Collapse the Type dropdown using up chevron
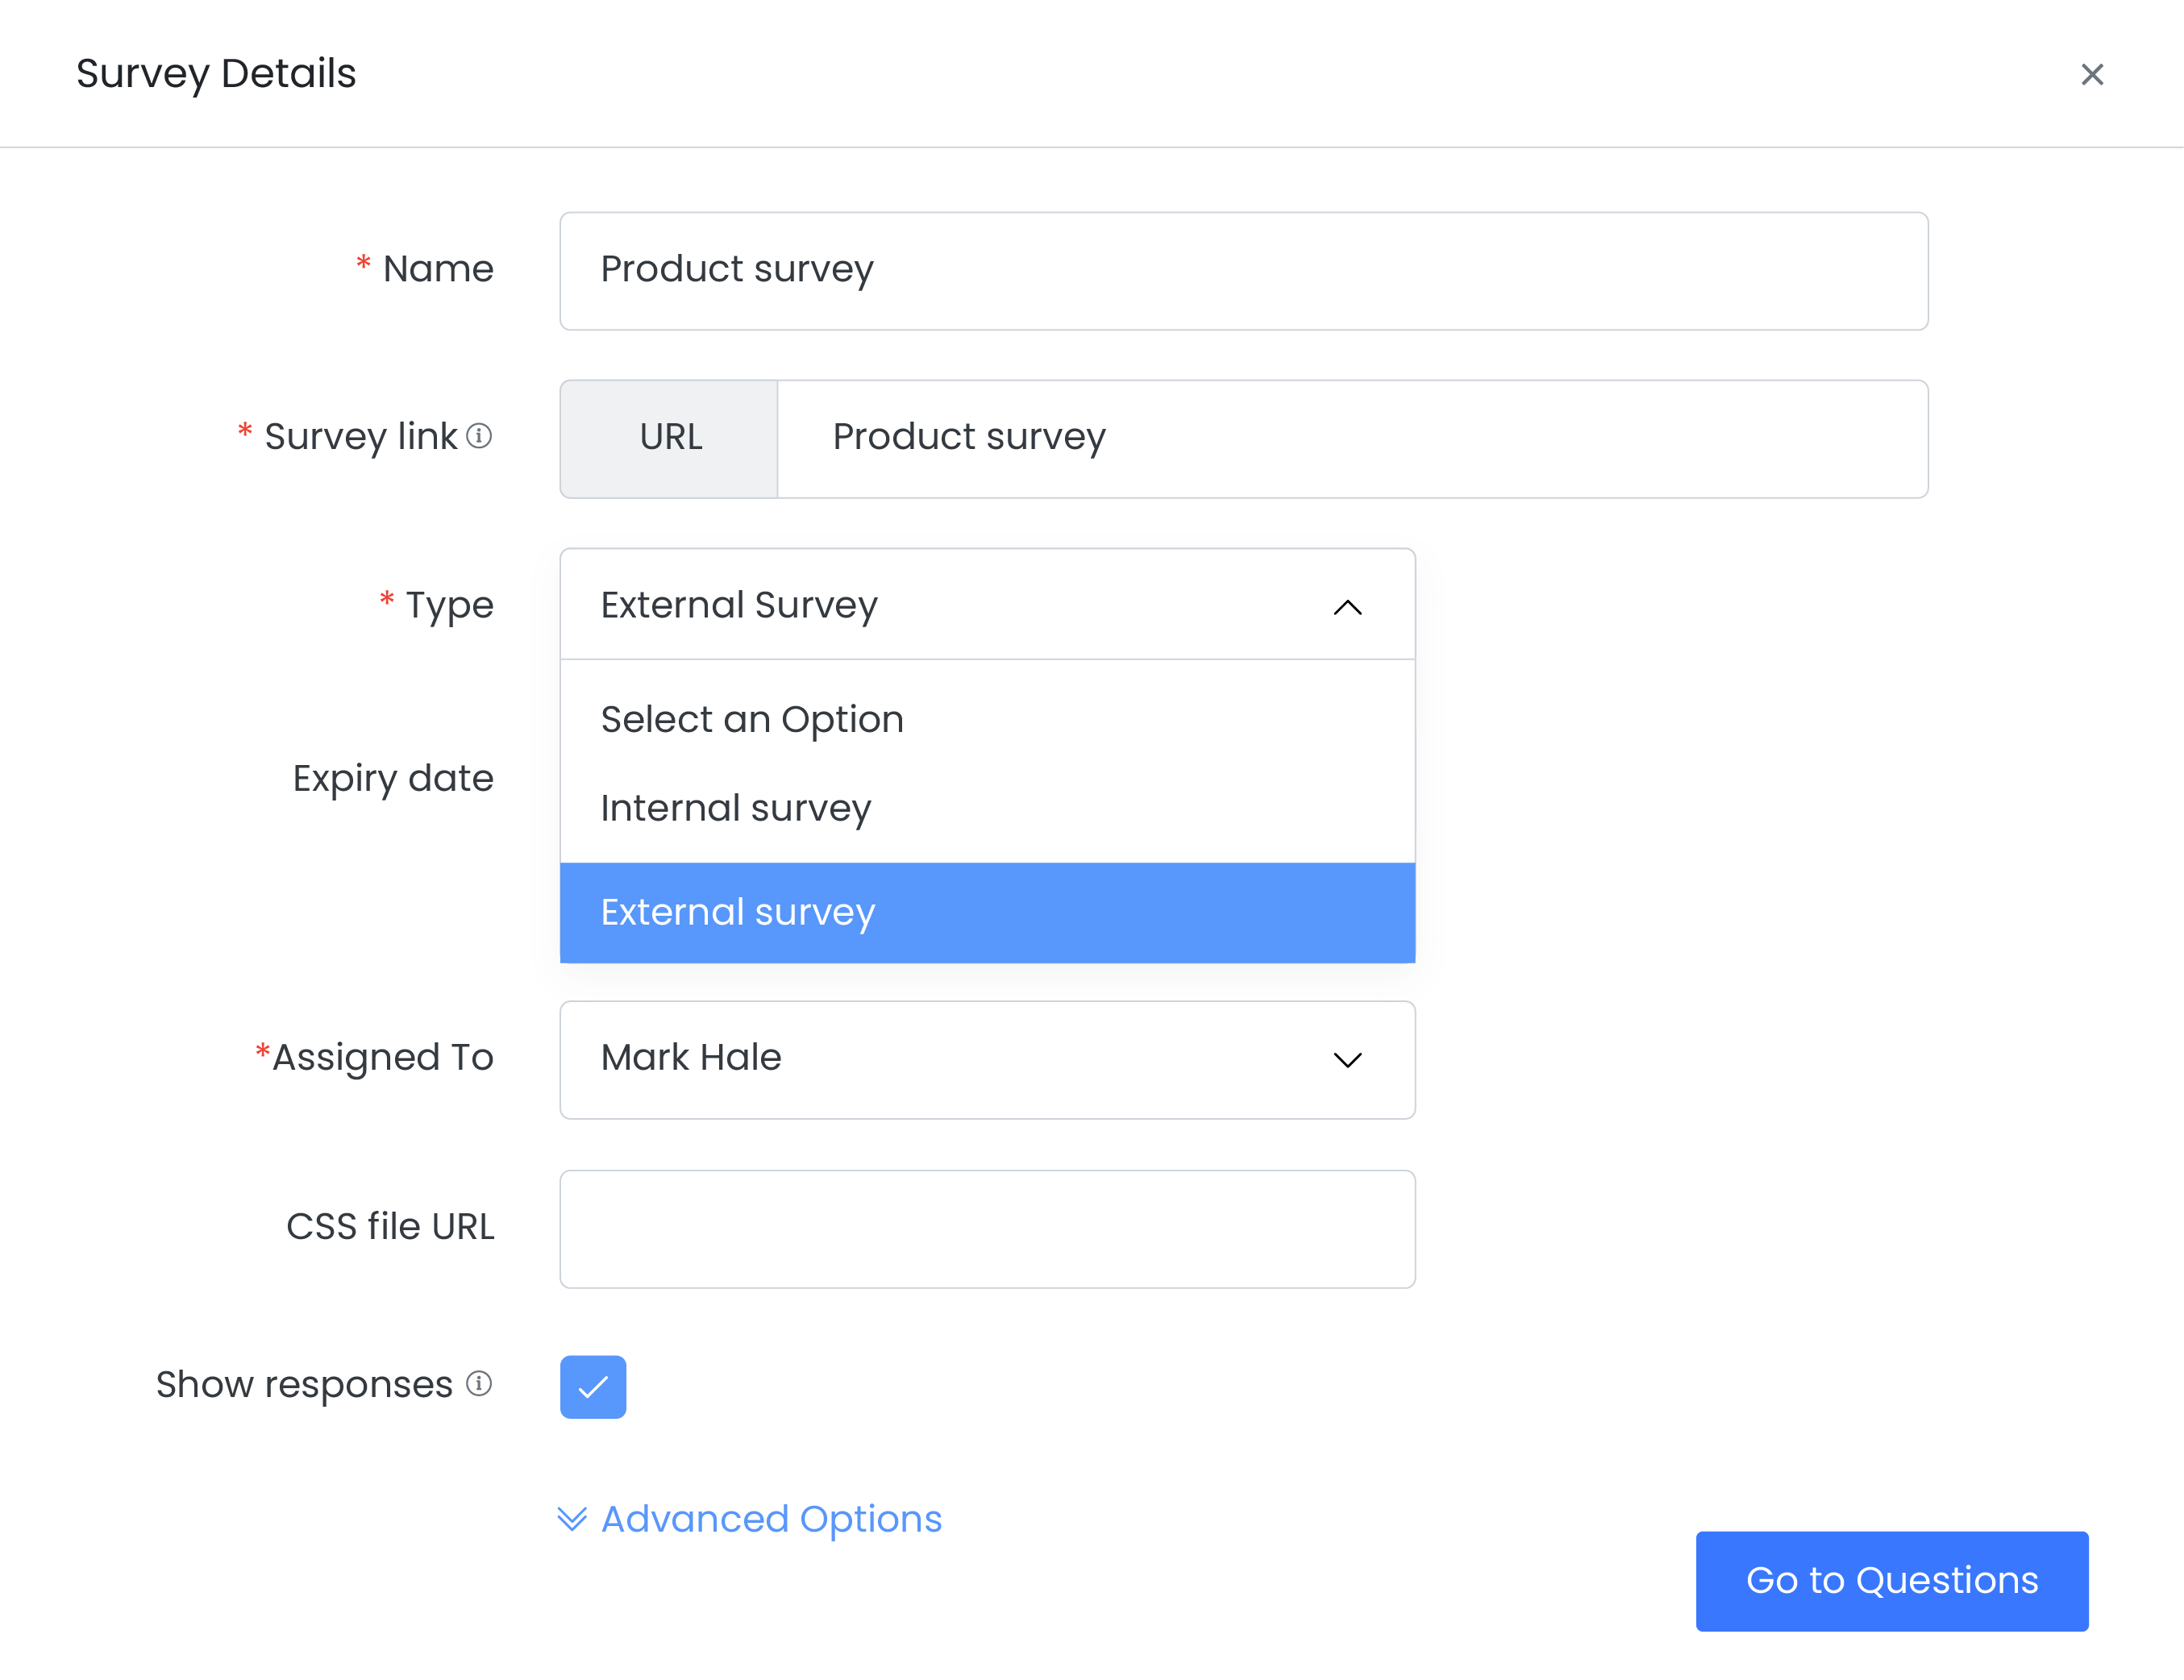The height and width of the screenshot is (1680, 2184). pyautogui.click(x=1347, y=607)
